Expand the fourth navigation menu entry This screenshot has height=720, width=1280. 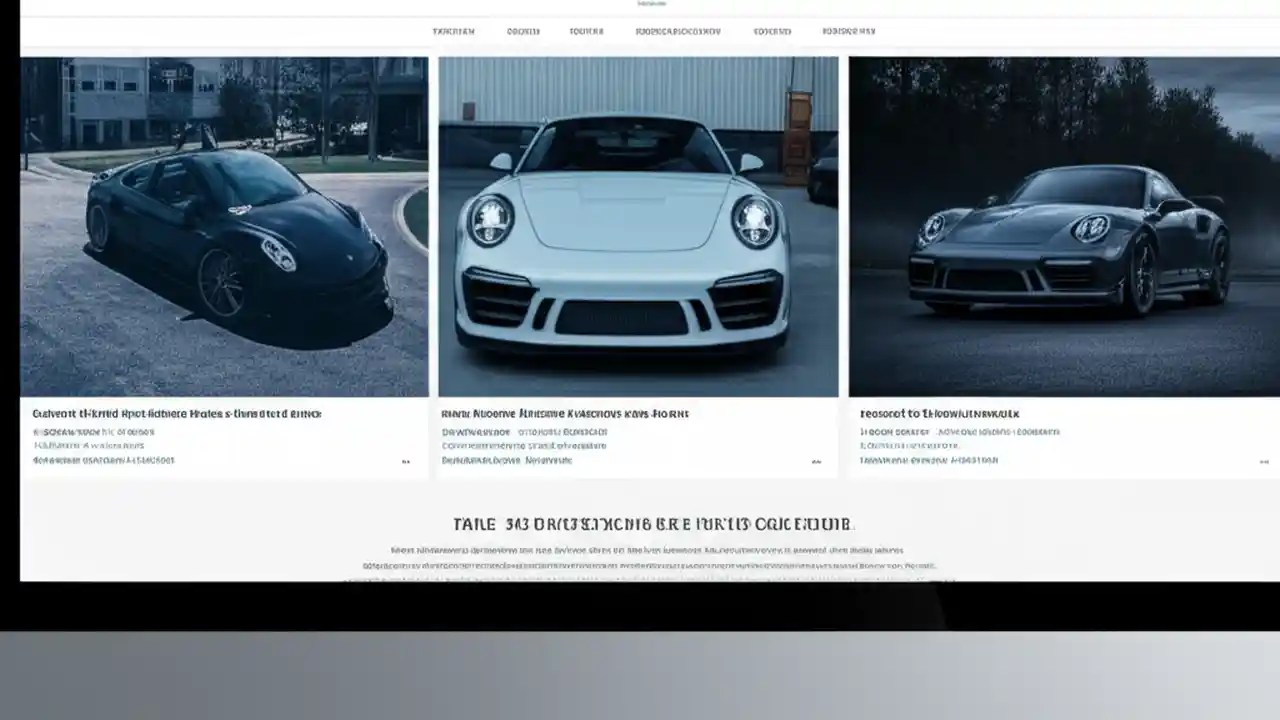680,31
